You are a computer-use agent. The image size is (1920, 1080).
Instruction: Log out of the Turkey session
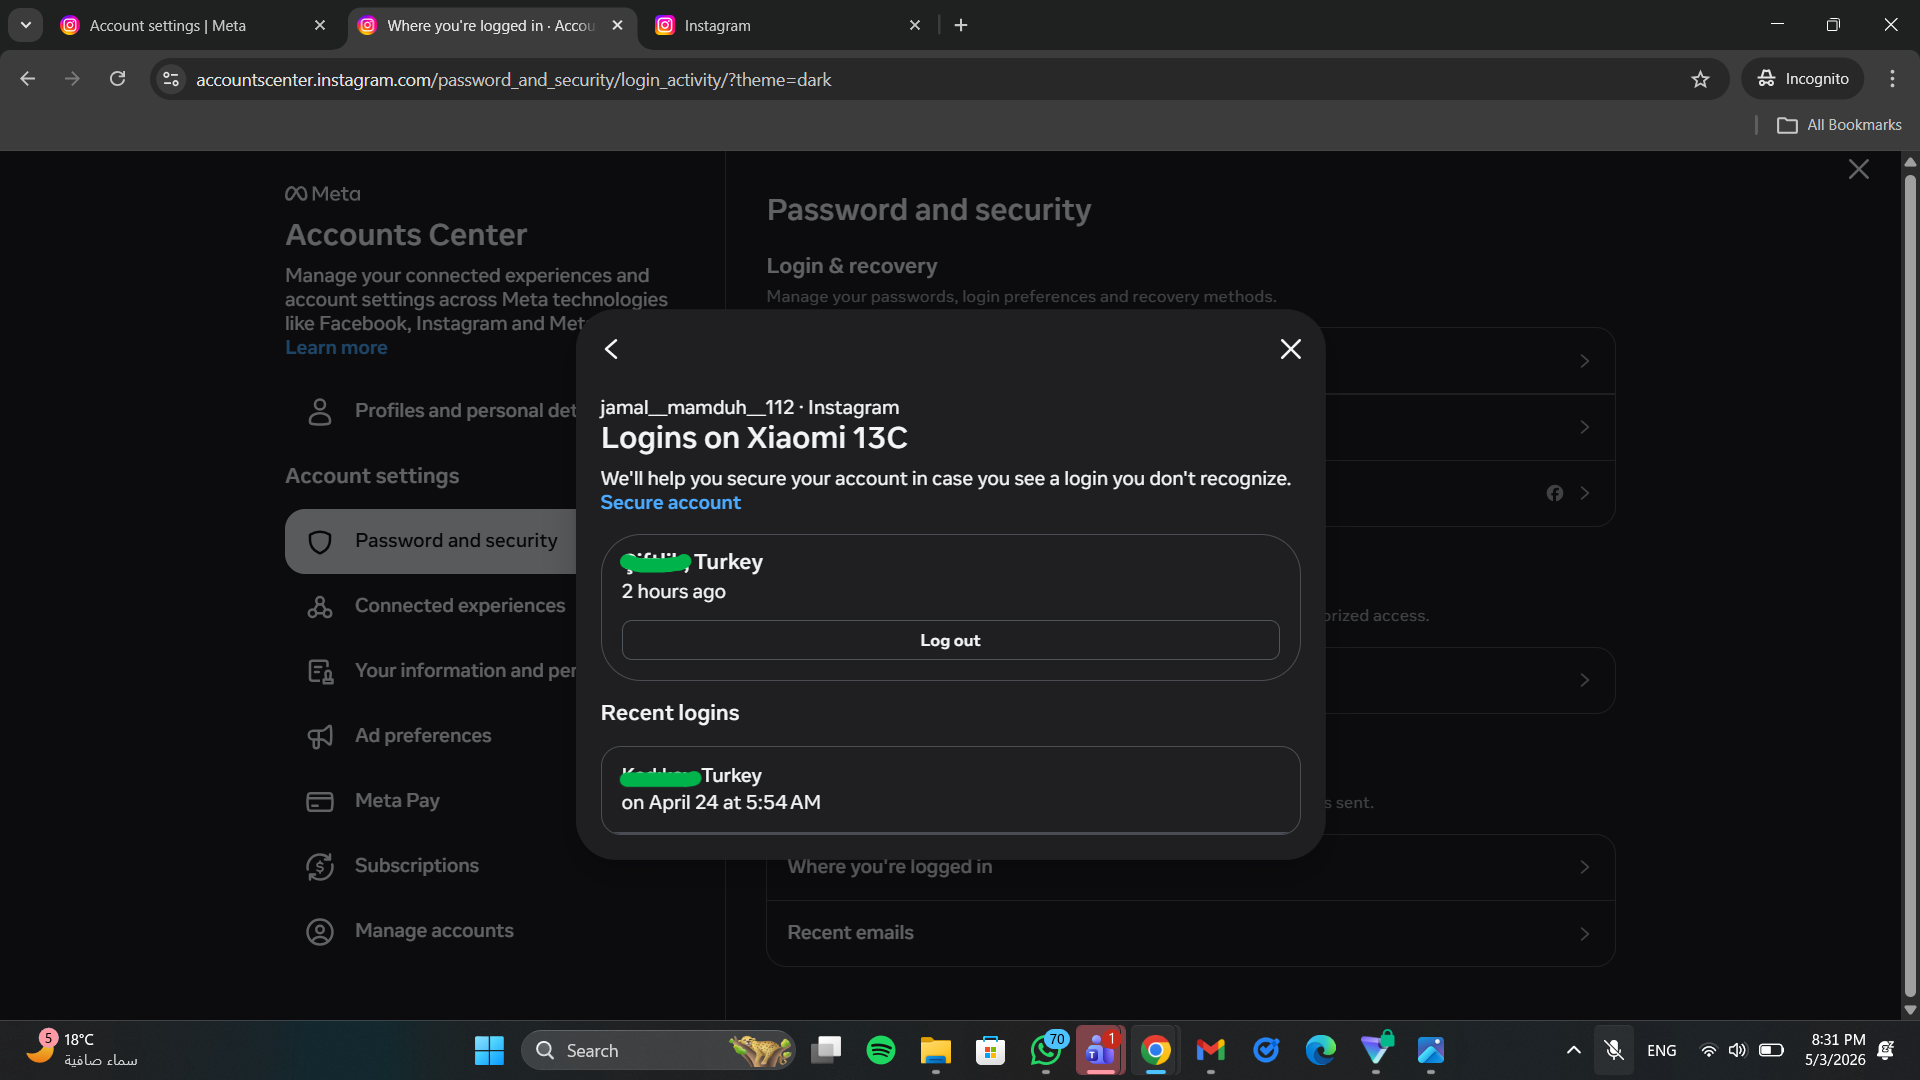[x=950, y=640]
